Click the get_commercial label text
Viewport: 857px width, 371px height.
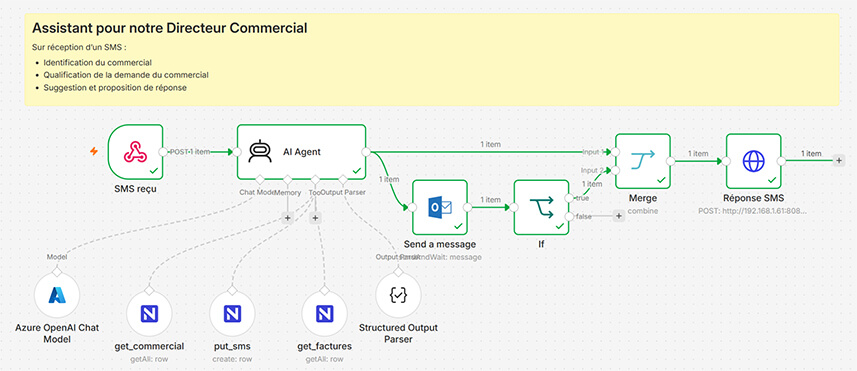[149, 346]
